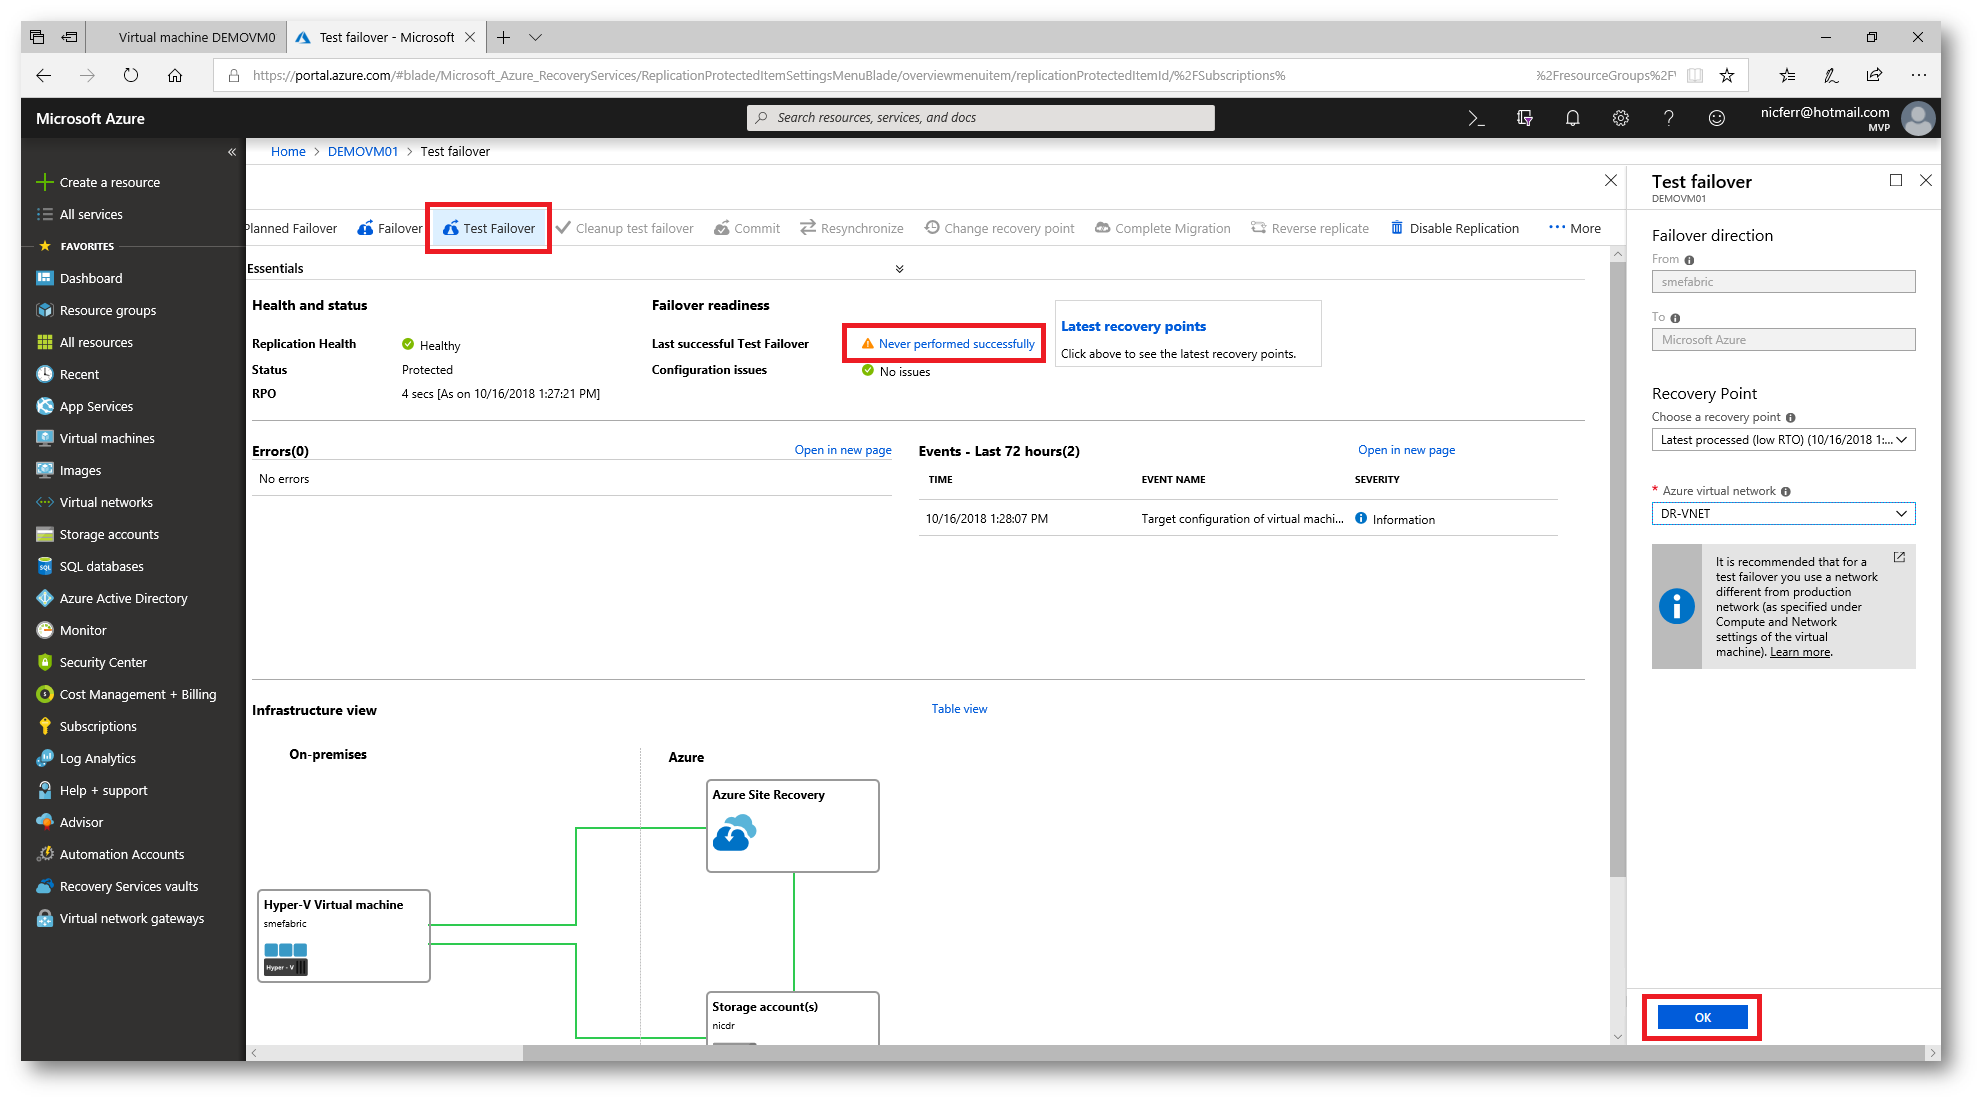Viewport: 1983px width, 1103px height.
Task: Open Resource groups in sidebar
Action: tap(108, 310)
